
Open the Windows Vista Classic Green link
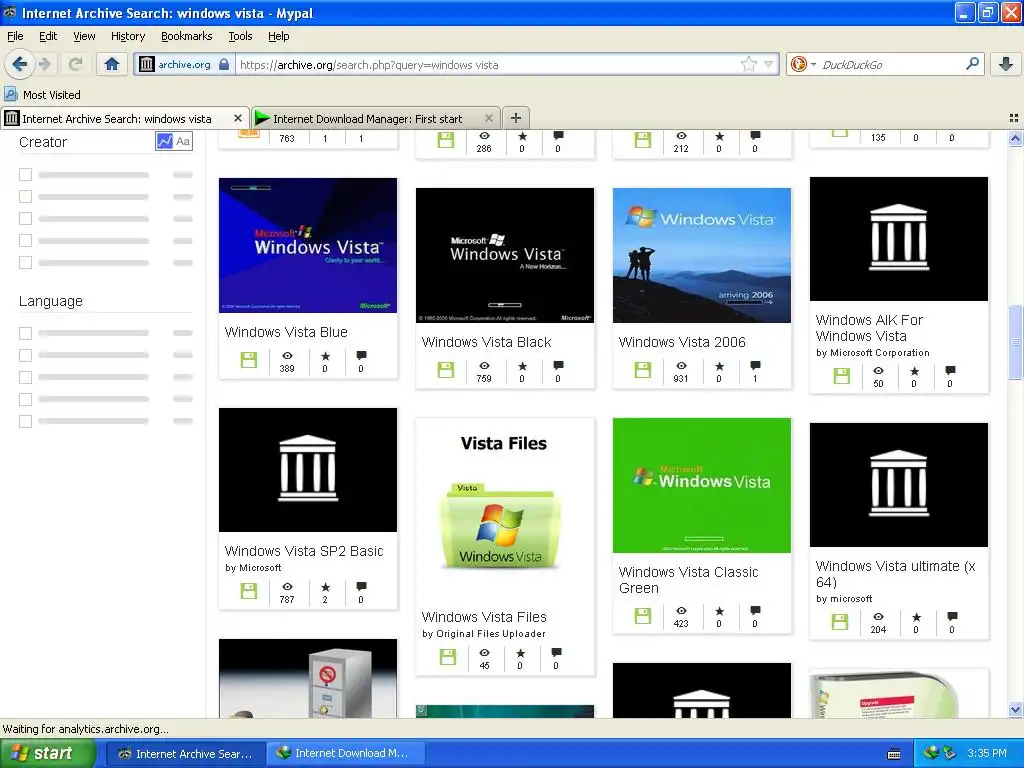pyautogui.click(x=688, y=580)
